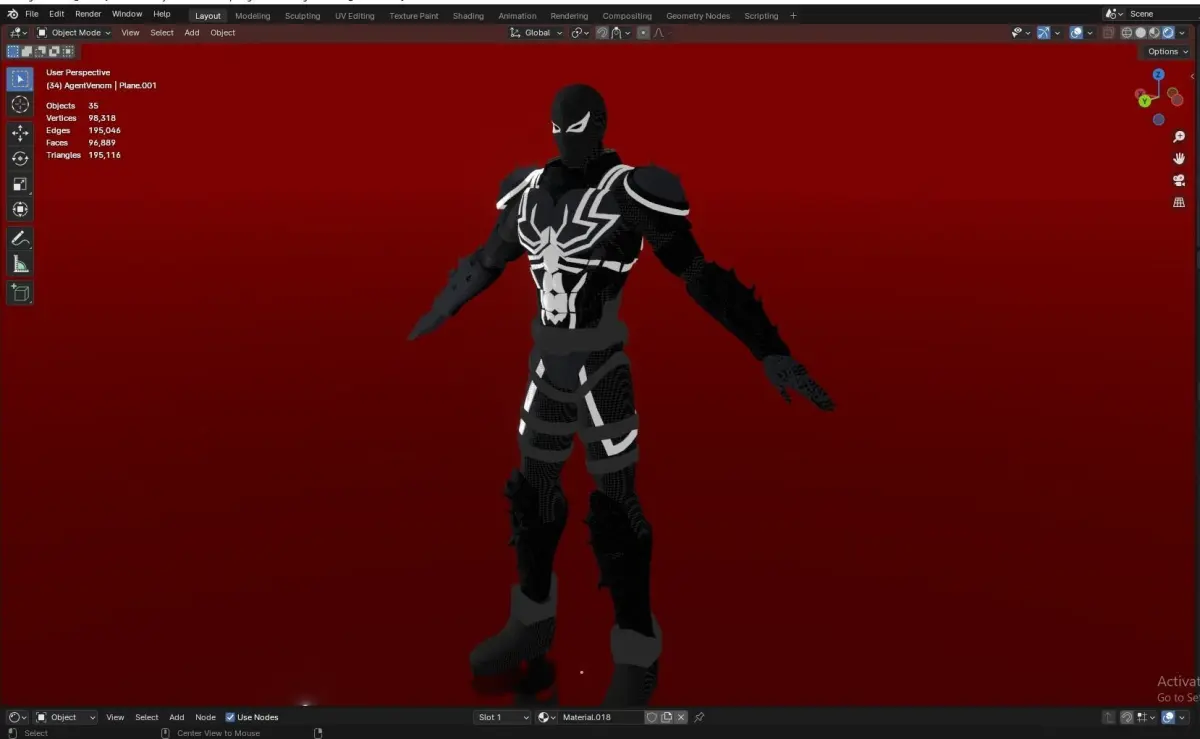Toggle snapping magnet icon

click(x=602, y=33)
